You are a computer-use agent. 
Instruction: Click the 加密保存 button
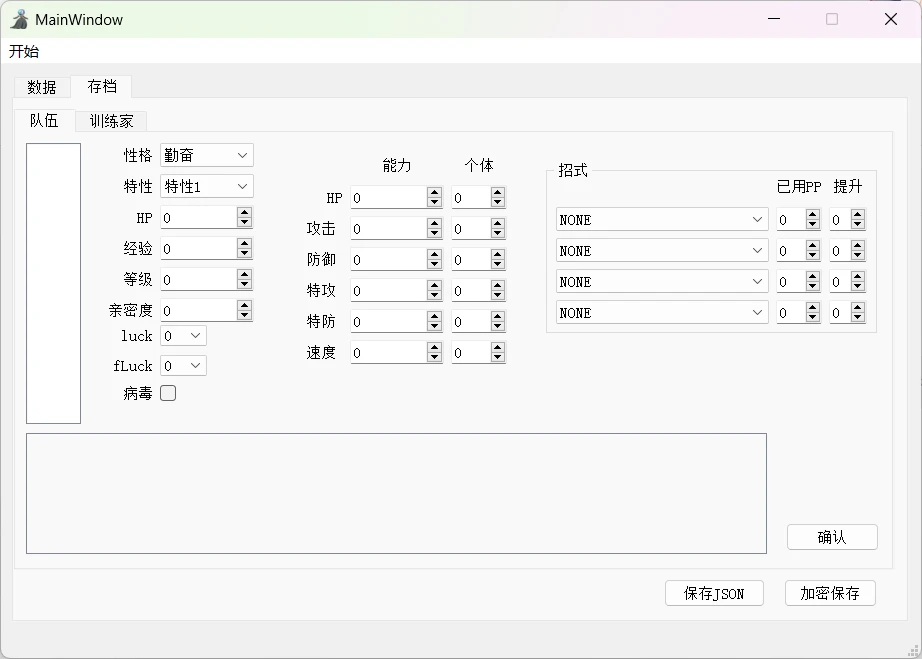click(830, 593)
